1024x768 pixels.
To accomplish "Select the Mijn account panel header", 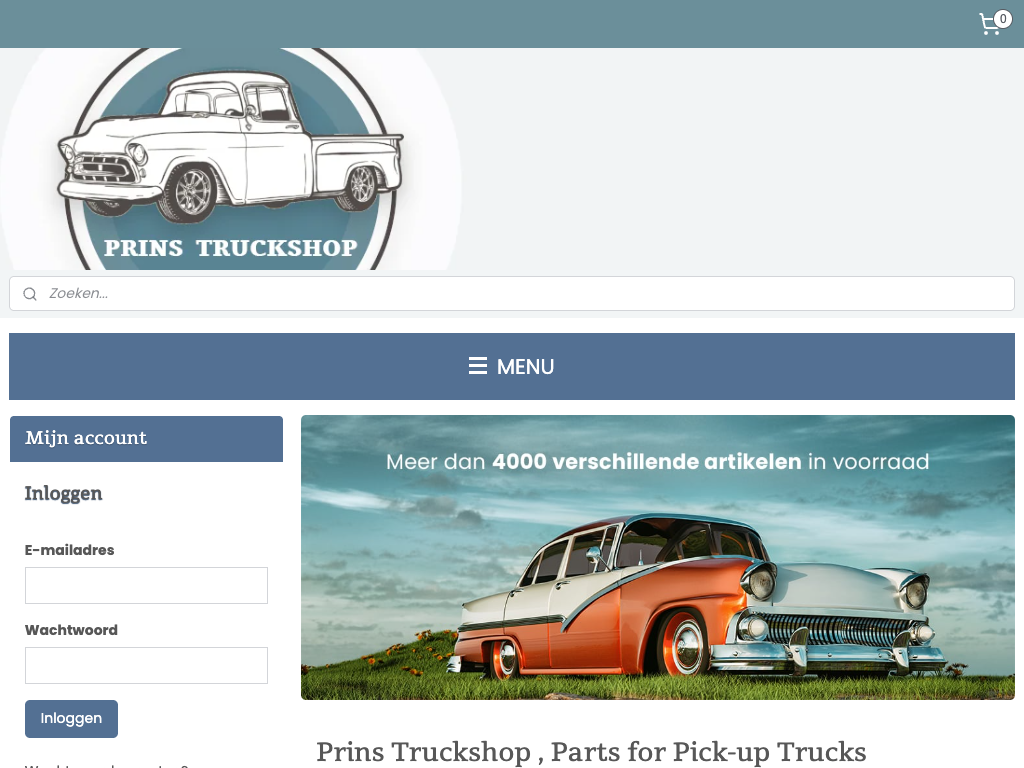I will [146, 438].
